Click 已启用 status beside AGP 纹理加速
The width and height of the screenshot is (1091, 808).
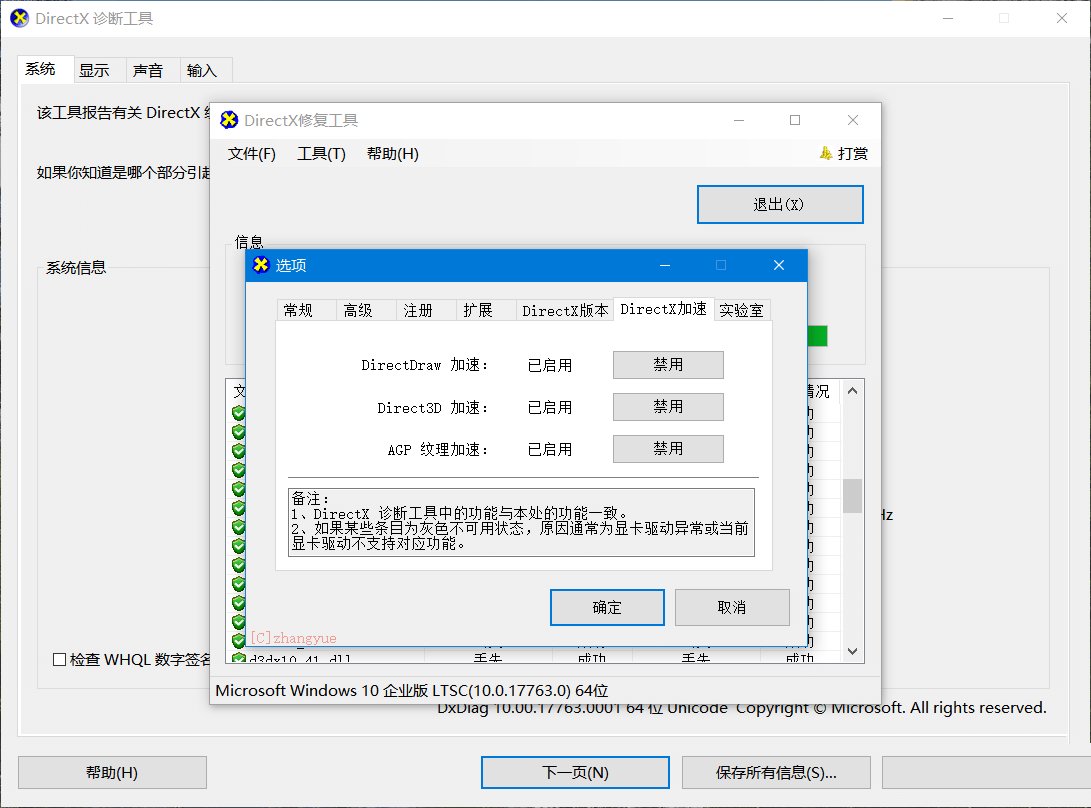(550, 450)
